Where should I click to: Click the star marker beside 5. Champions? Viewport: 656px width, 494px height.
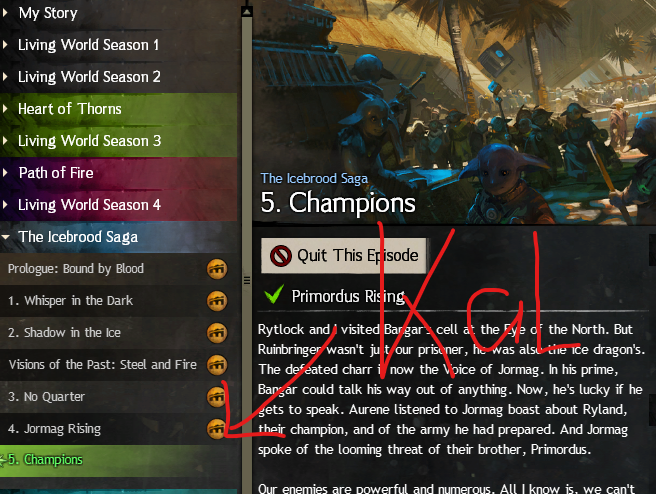(3, 460)
